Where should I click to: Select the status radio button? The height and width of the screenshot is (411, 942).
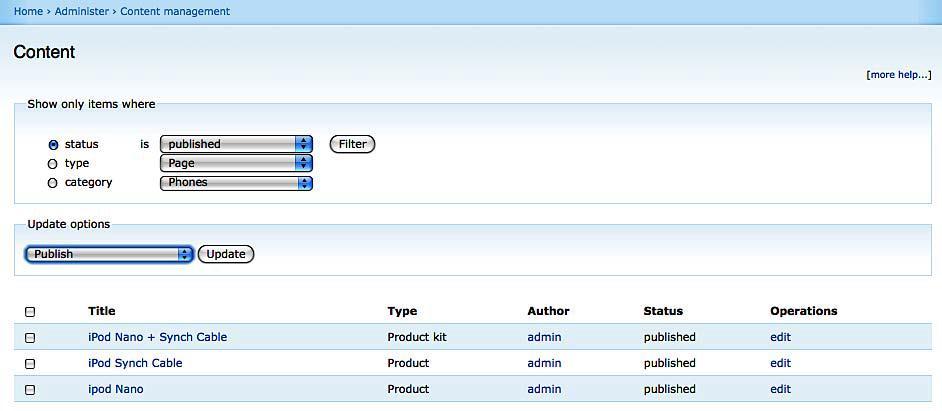[53, 145]
